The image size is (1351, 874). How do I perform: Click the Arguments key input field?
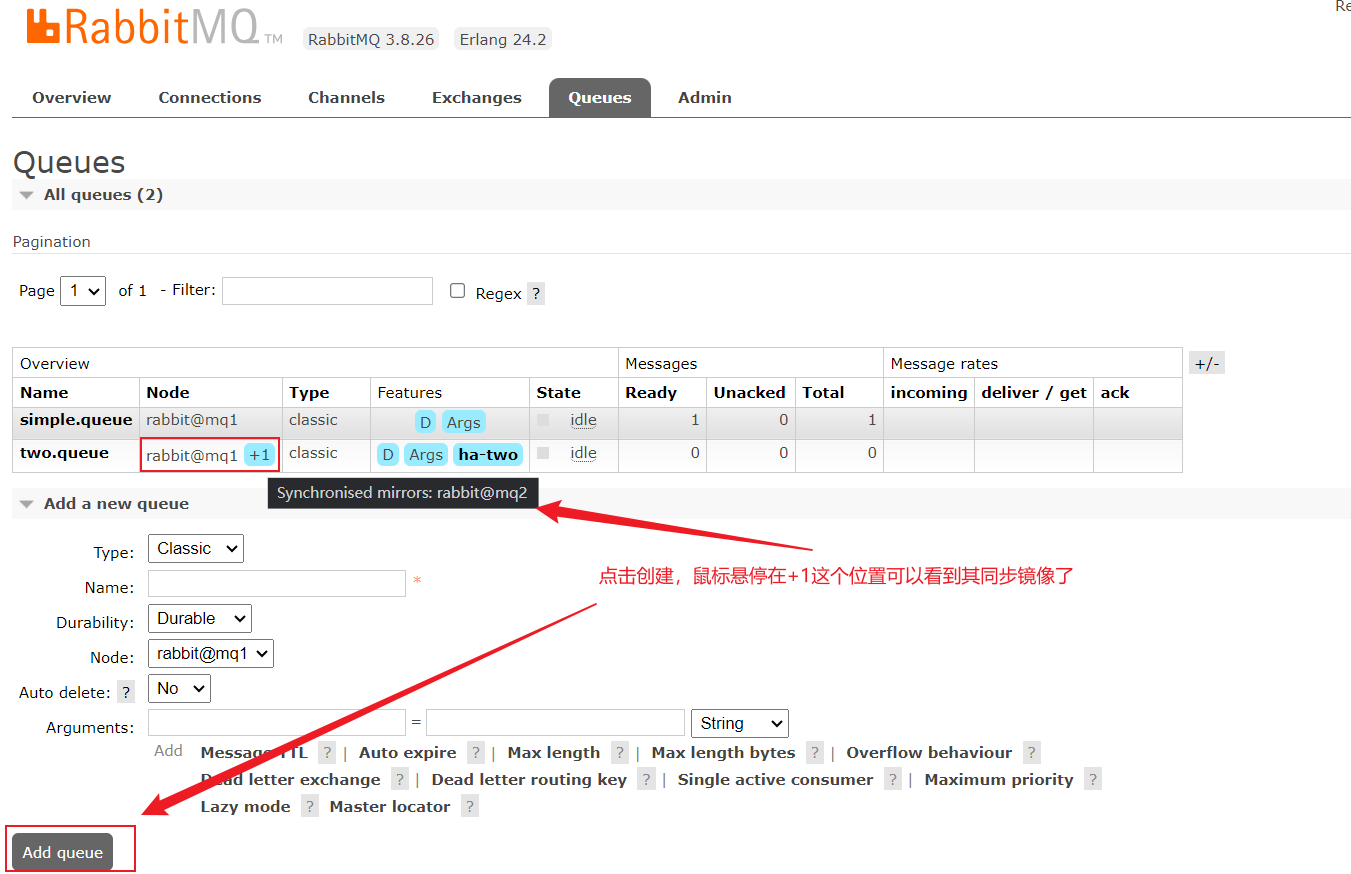coord(277,723)
